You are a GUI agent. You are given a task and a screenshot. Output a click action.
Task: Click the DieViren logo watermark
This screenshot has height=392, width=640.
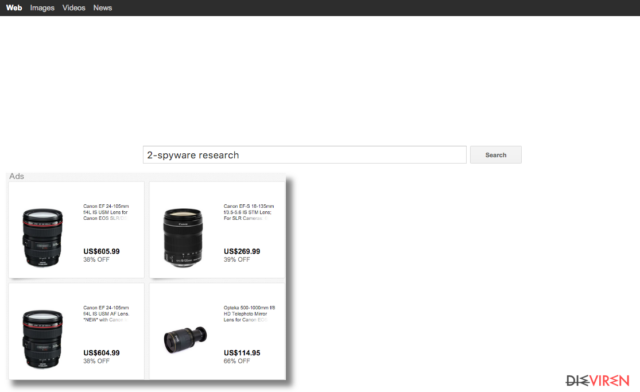click(597, 381)
